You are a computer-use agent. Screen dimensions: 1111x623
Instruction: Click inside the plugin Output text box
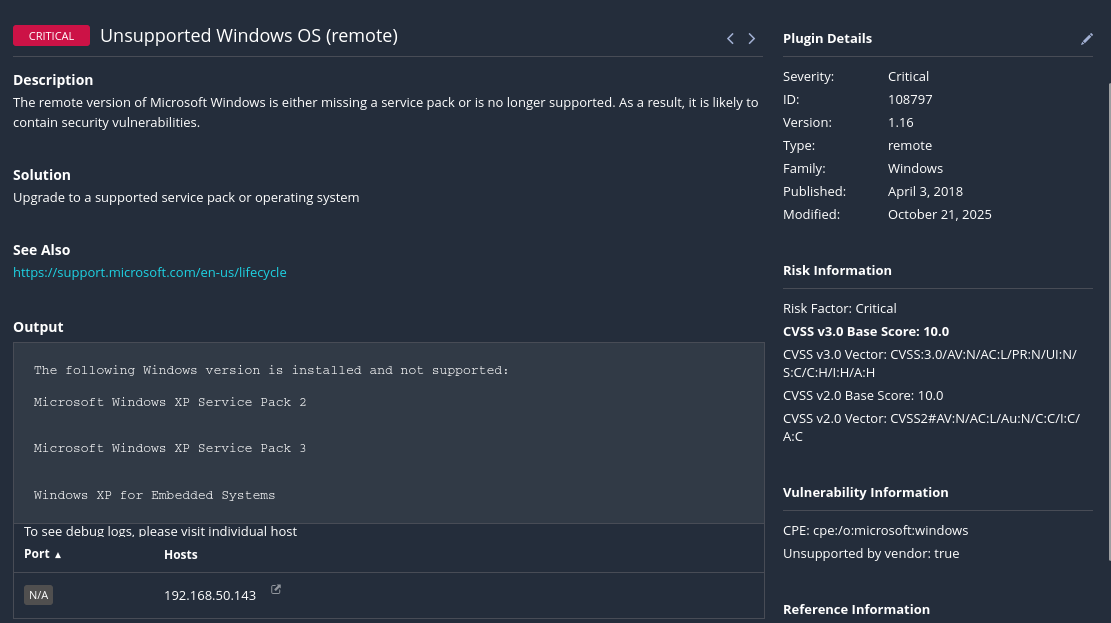pos(388,432)
